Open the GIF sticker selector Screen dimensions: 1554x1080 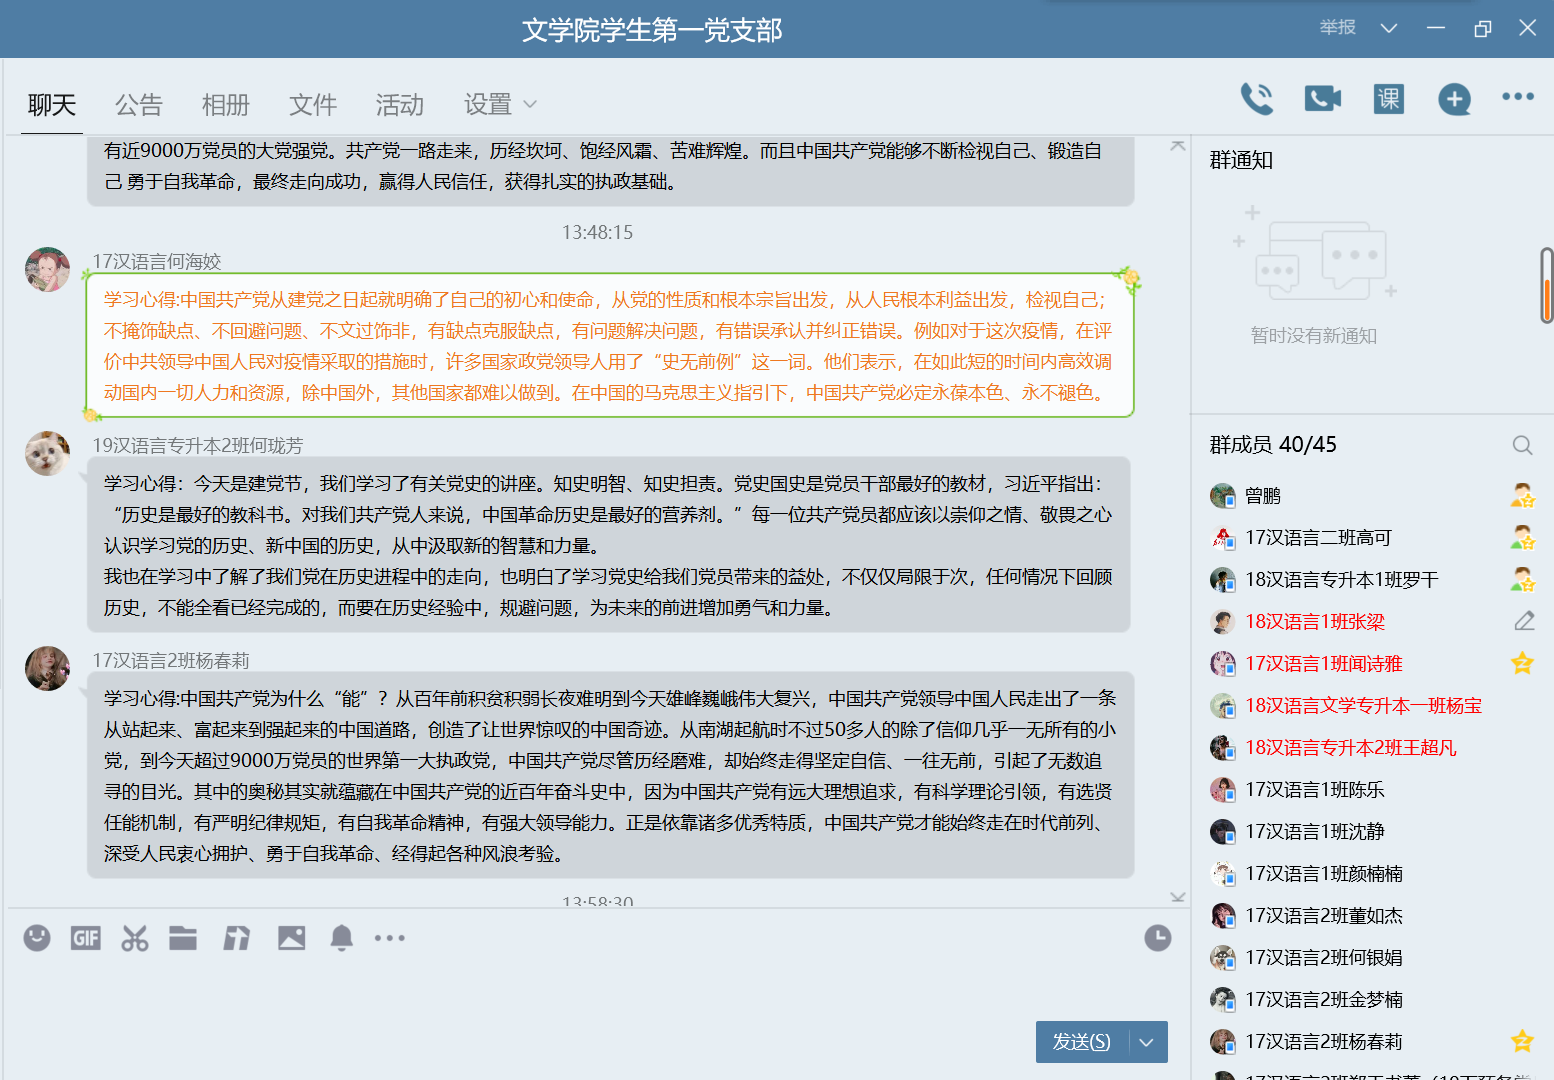click(x=86, y=938)
